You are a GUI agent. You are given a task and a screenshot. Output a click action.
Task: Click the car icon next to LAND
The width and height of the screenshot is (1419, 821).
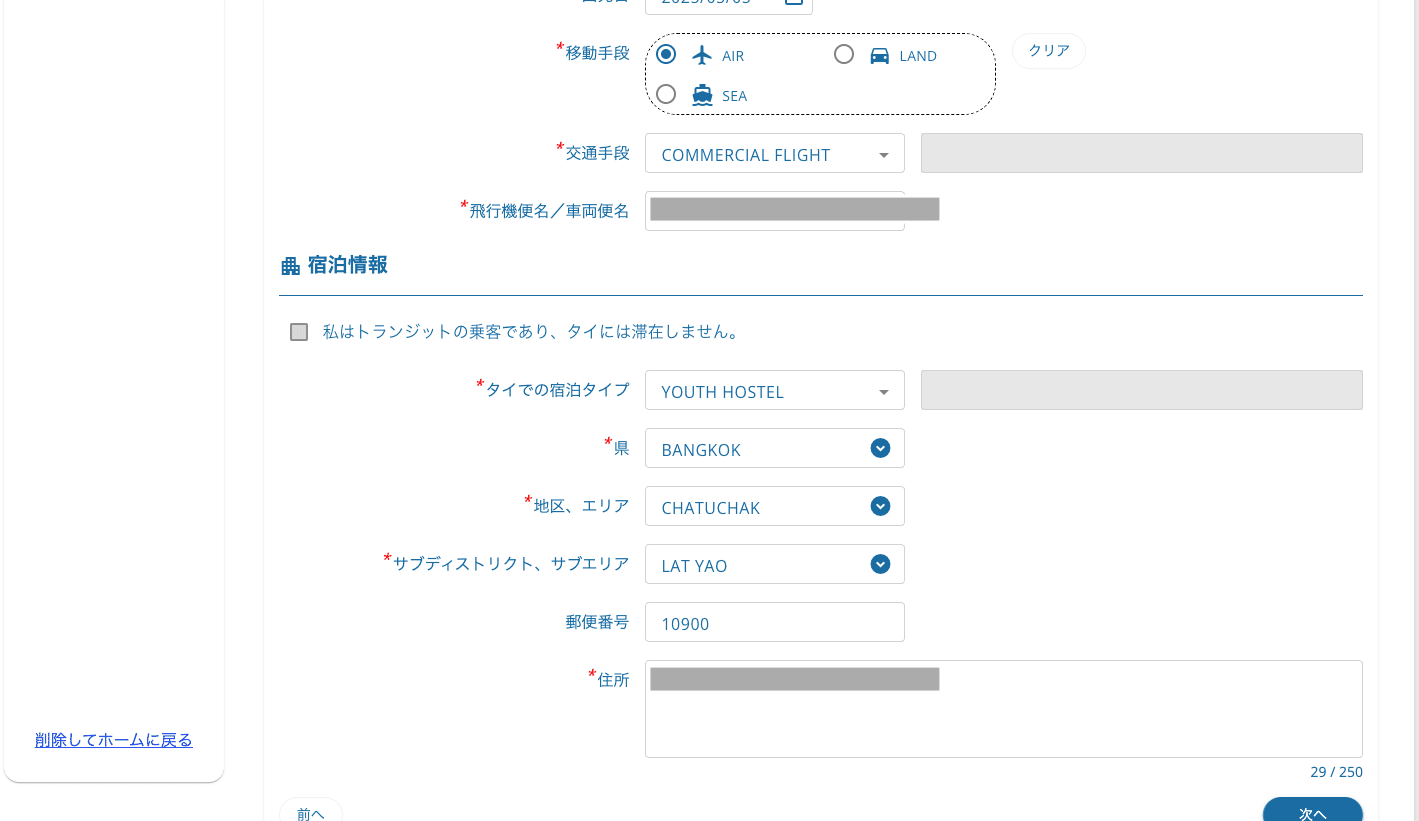880,55
